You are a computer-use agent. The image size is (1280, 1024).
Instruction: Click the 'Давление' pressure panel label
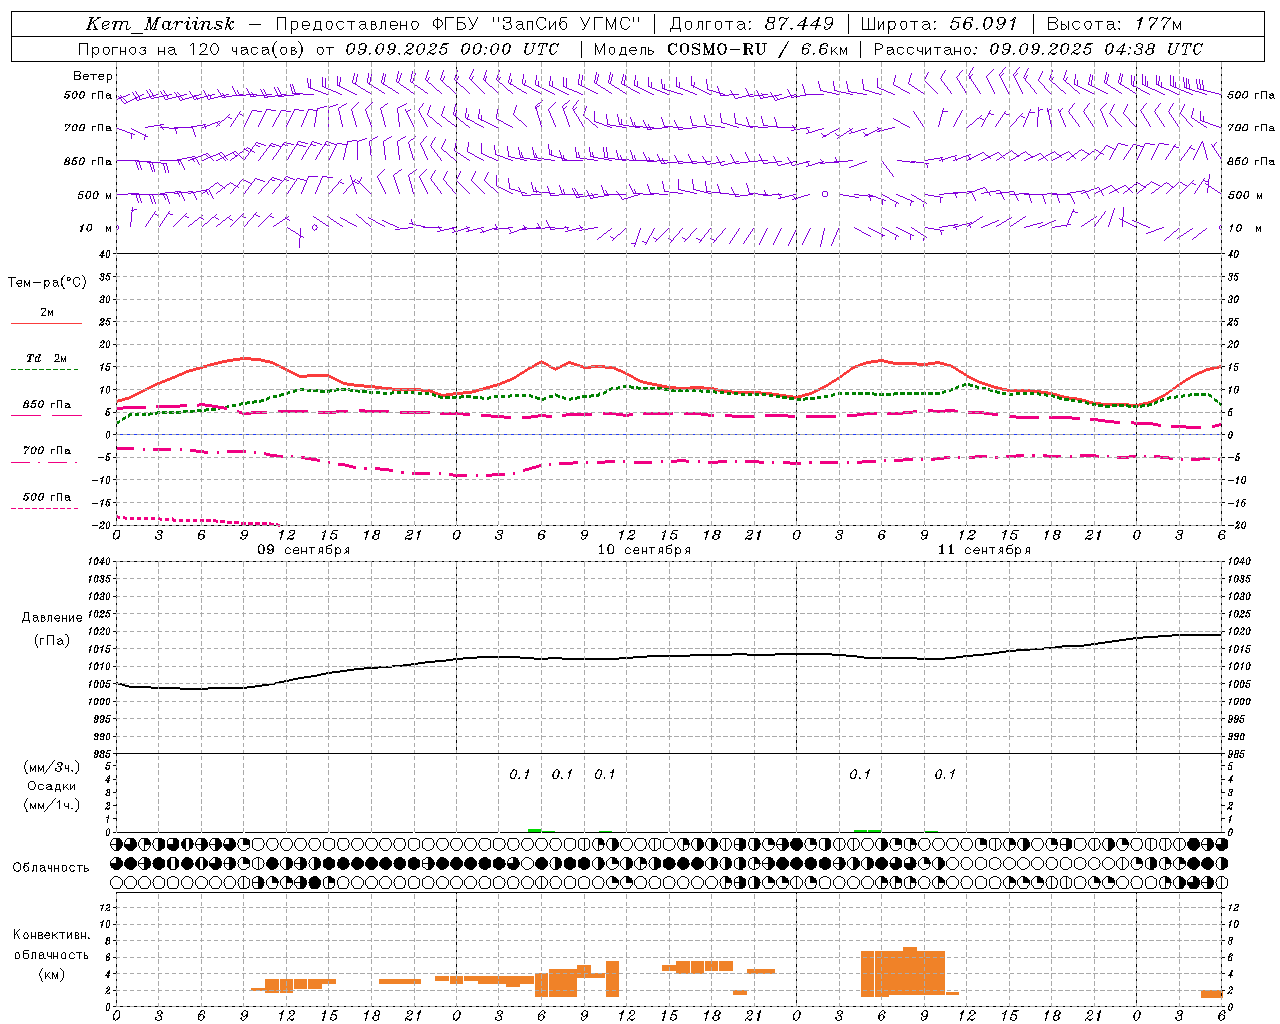click(x=52, y=618)
